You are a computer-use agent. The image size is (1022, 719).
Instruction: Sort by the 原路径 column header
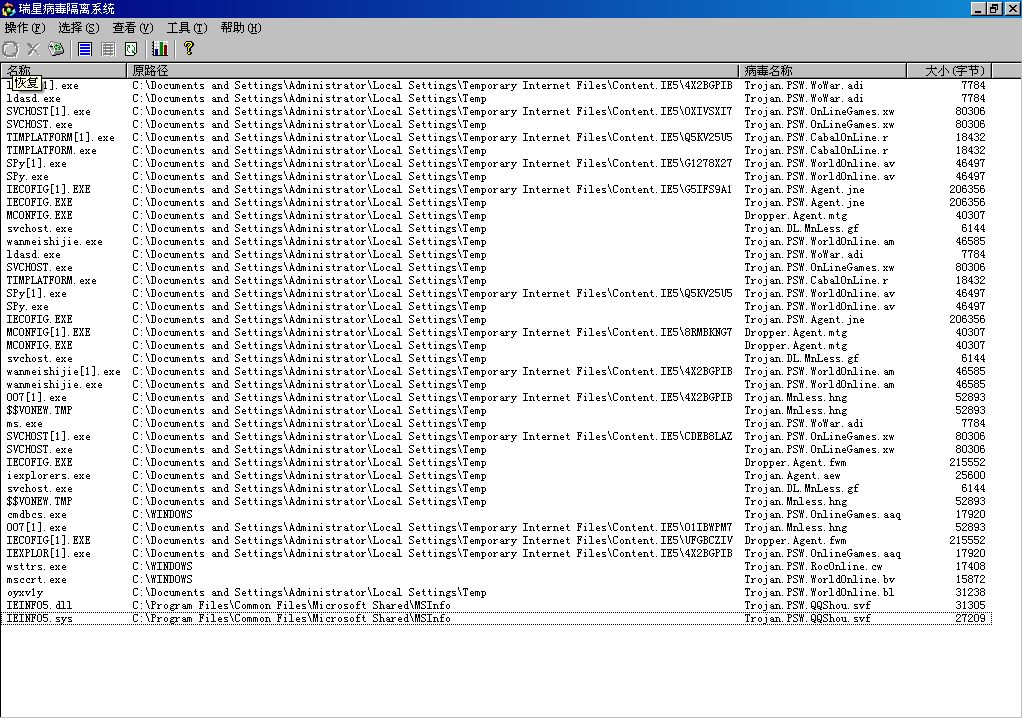432,70
